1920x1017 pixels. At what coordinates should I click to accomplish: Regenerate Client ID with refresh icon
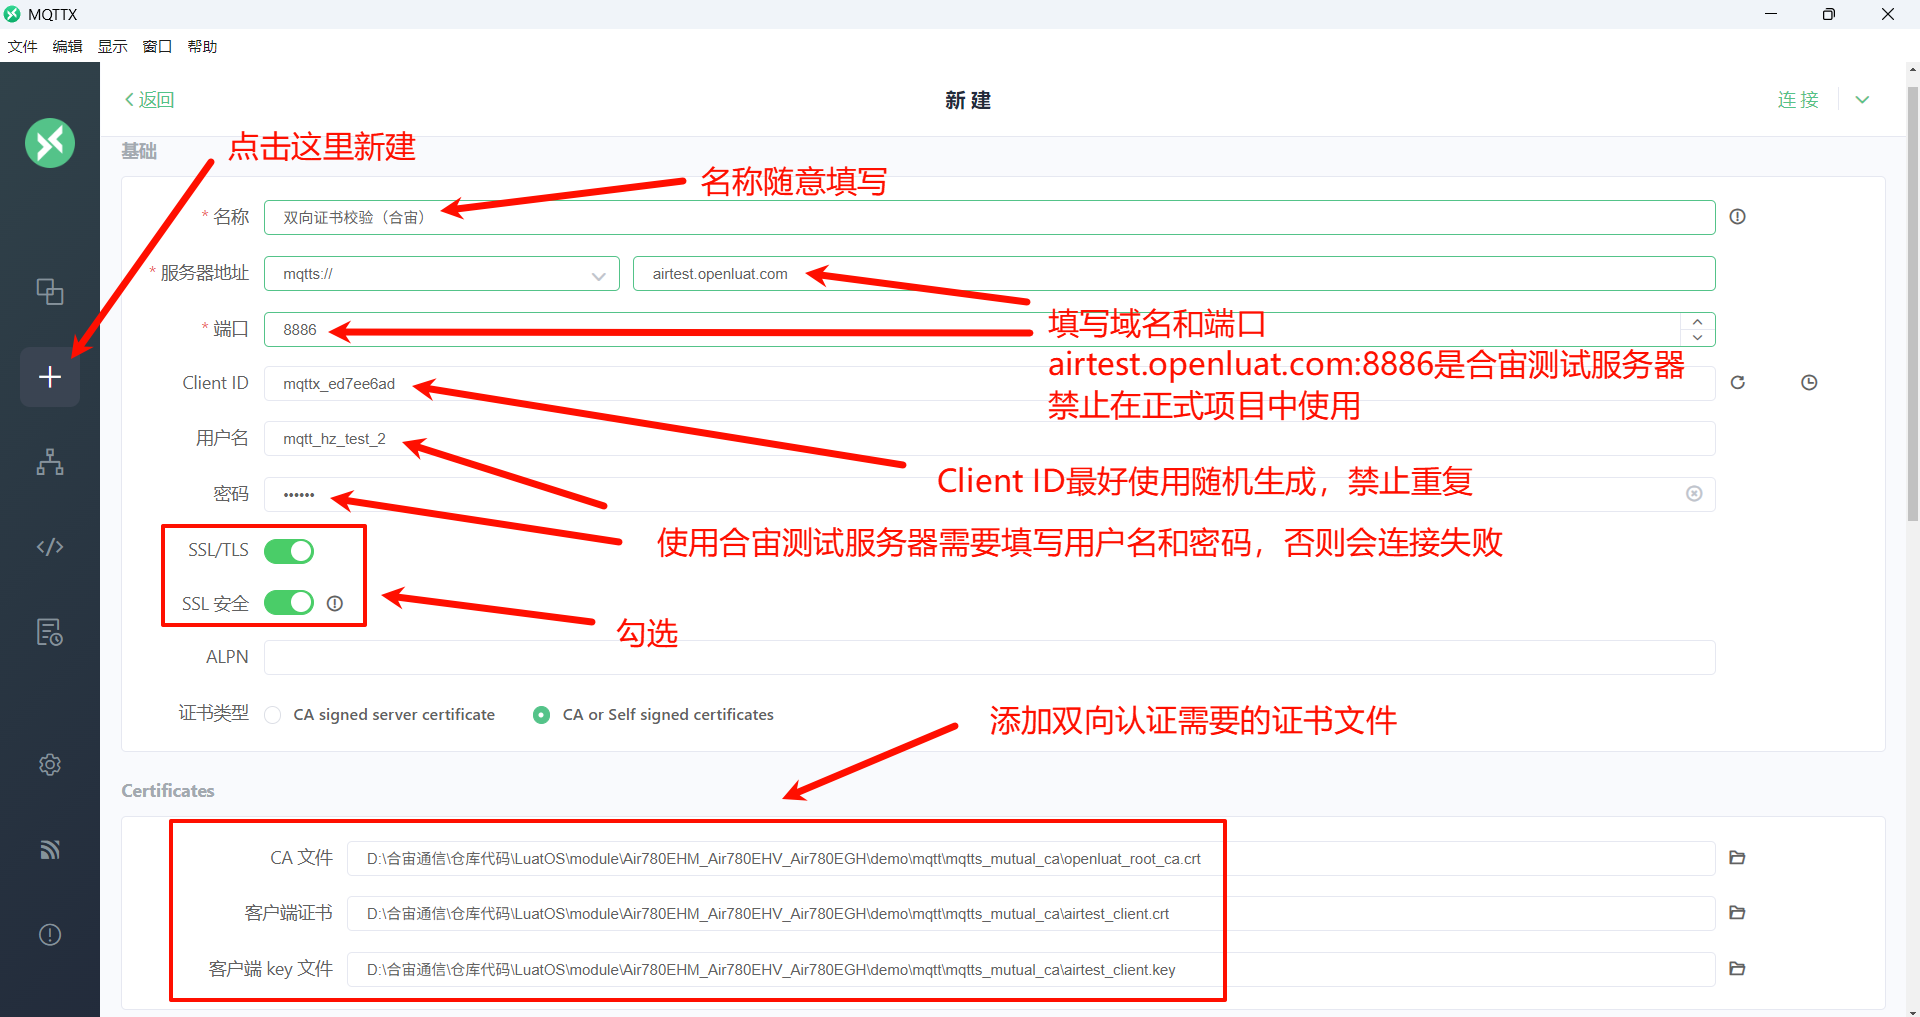(x=1738, y=383)
